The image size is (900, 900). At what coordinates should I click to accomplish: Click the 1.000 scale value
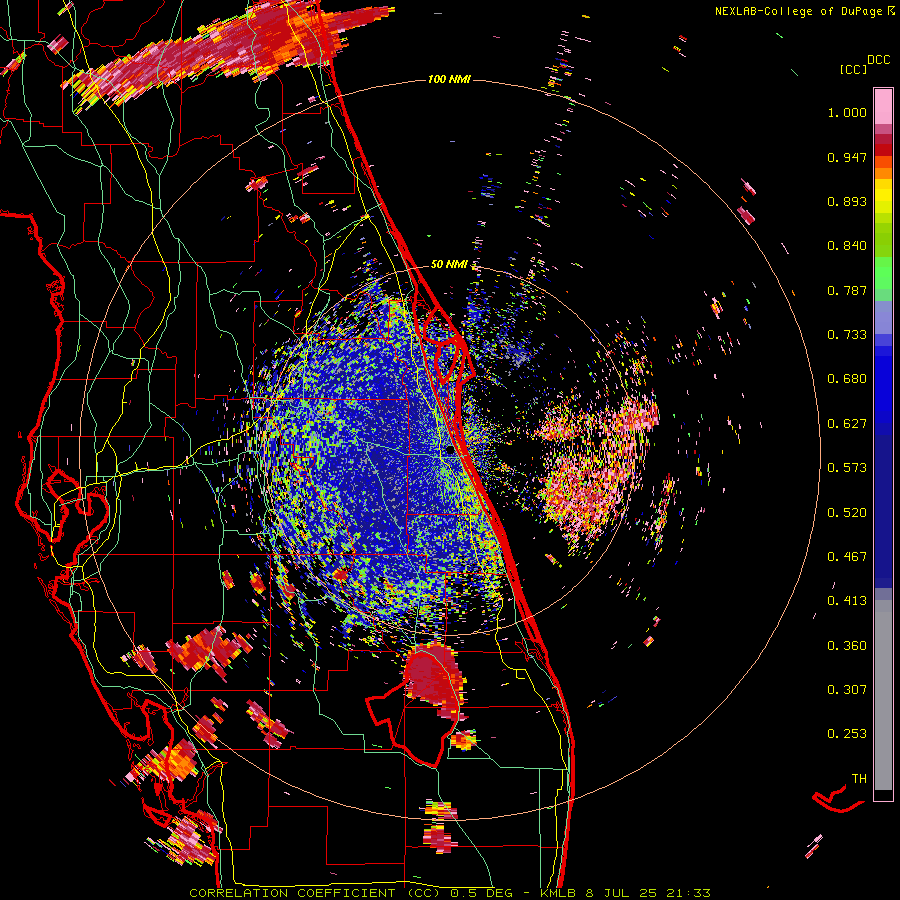coord(847,112)
